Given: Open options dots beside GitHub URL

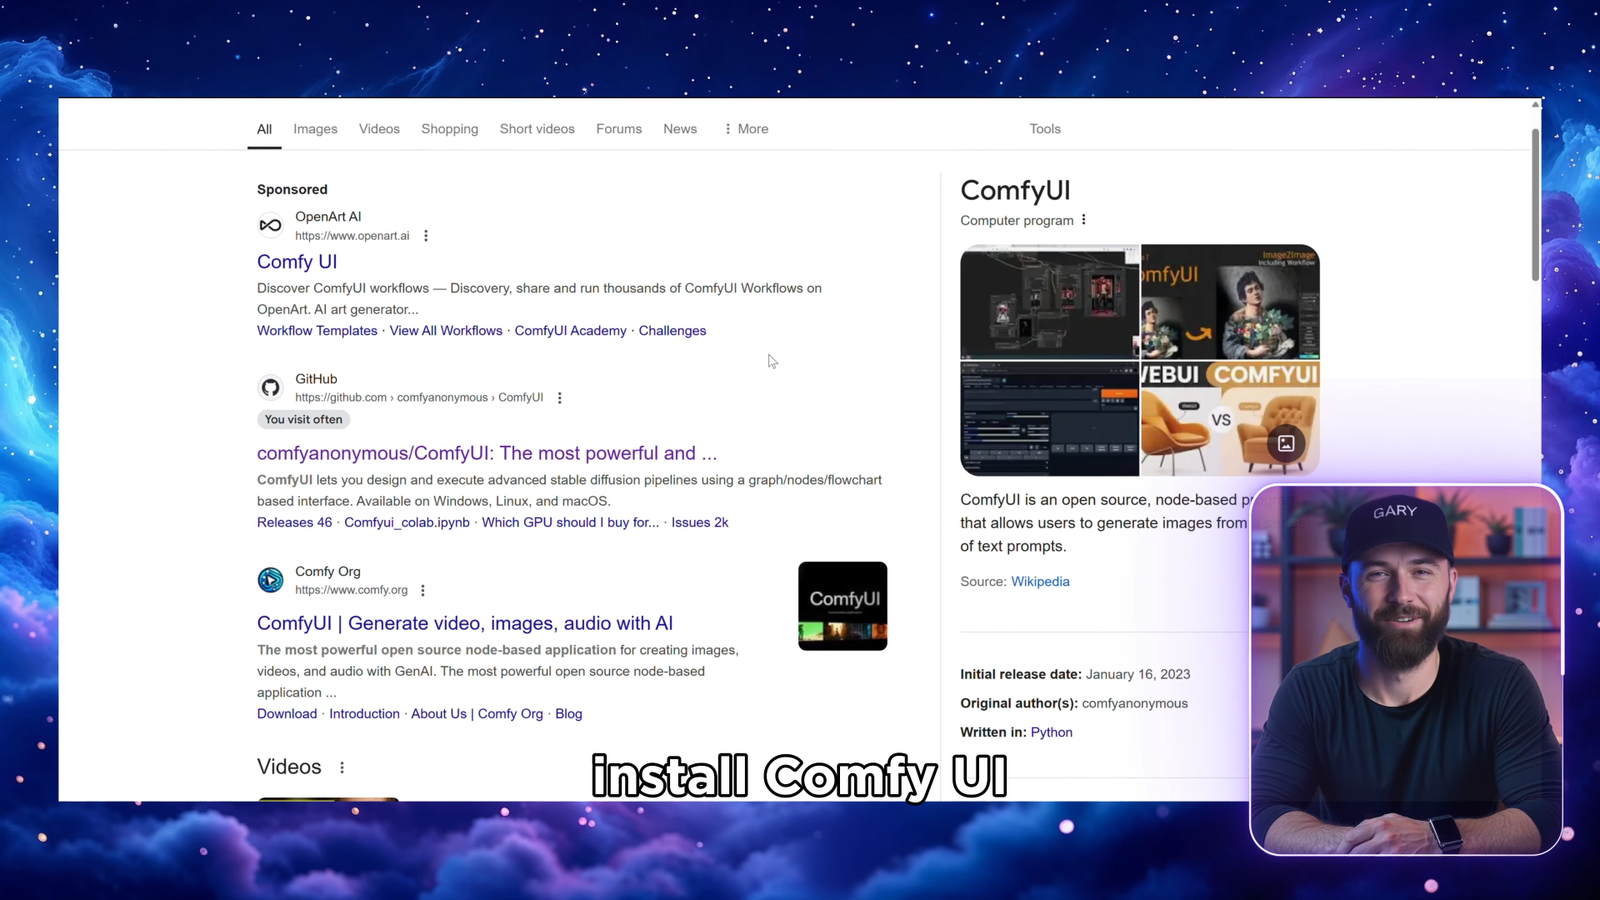Looking at the screenshot, I should [x=560, y=398].
